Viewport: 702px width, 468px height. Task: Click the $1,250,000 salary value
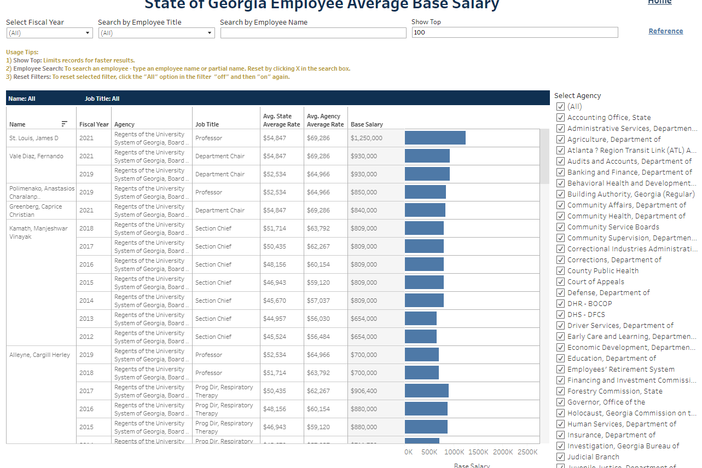366,138
